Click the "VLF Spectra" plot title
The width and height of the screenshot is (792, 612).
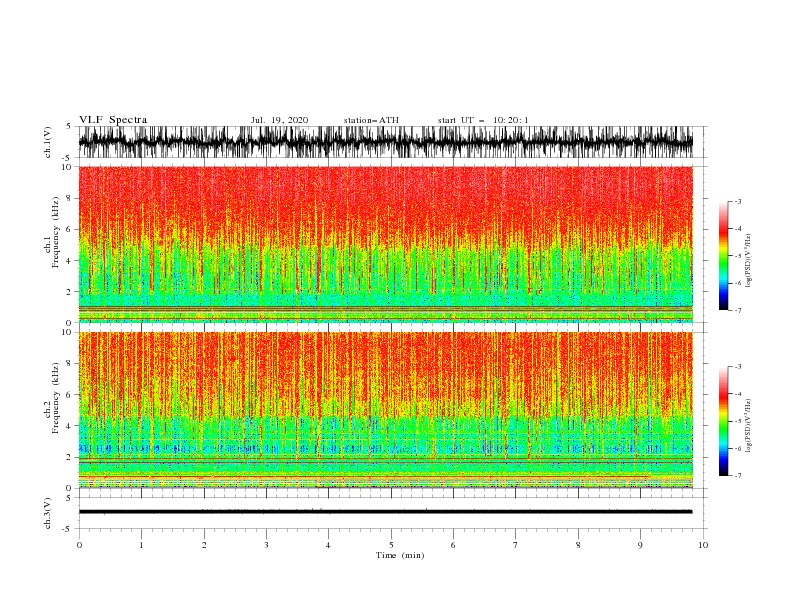pos(113,120)
